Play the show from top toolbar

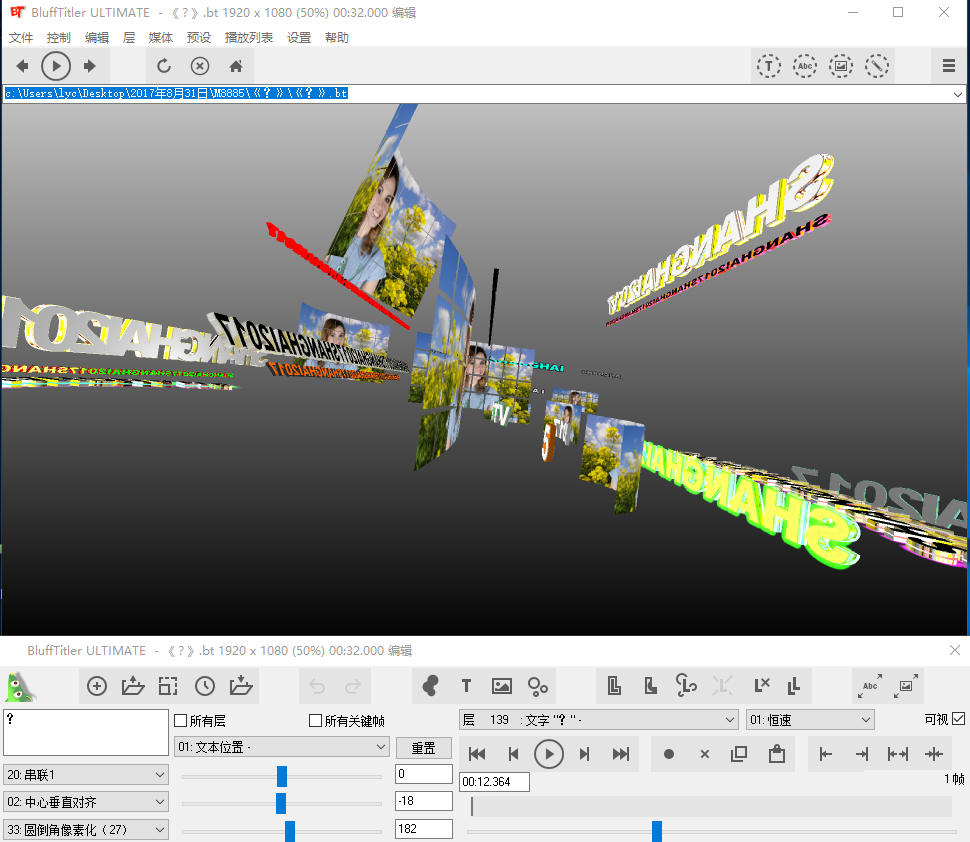[x=56, y=66]
